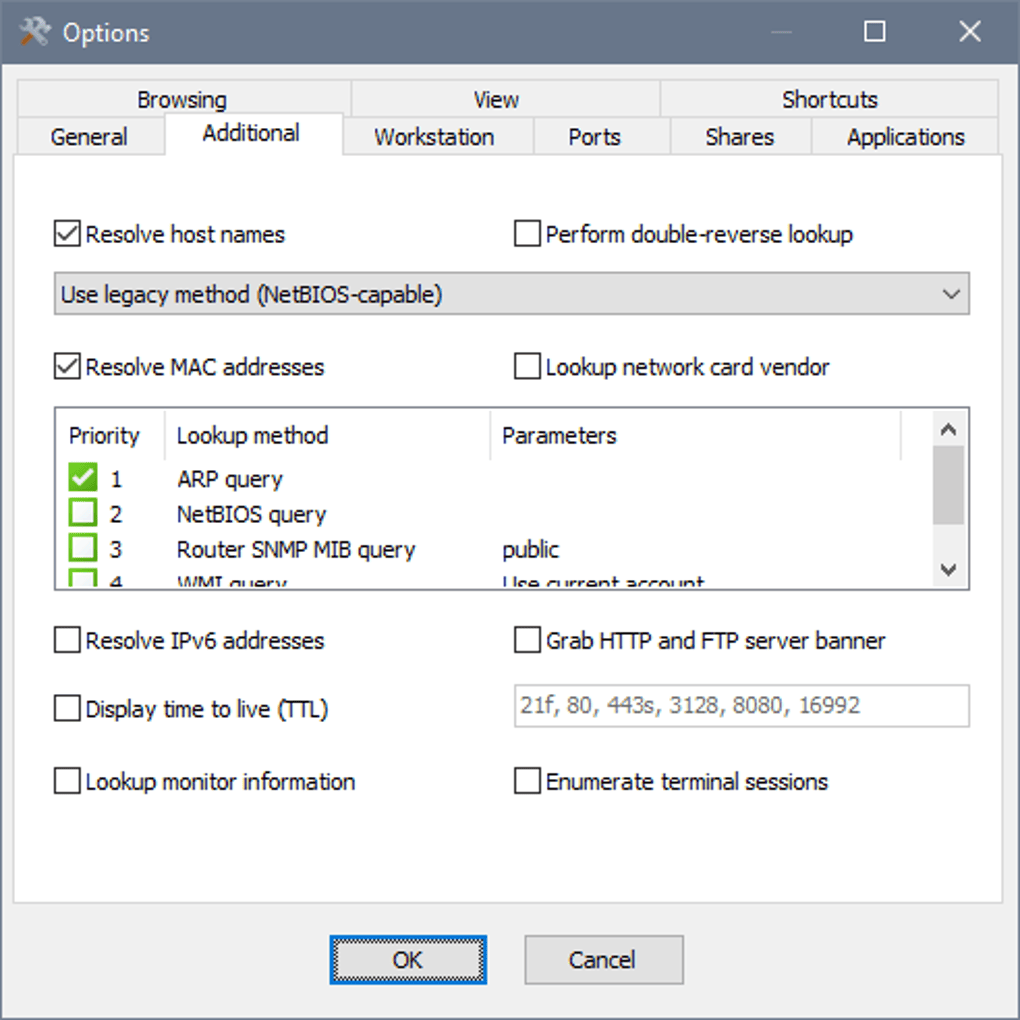Toggle Resolve host names checkbox
Image resolution: width=1020 pixels, height=1020 pixels.
click(68, 235)
